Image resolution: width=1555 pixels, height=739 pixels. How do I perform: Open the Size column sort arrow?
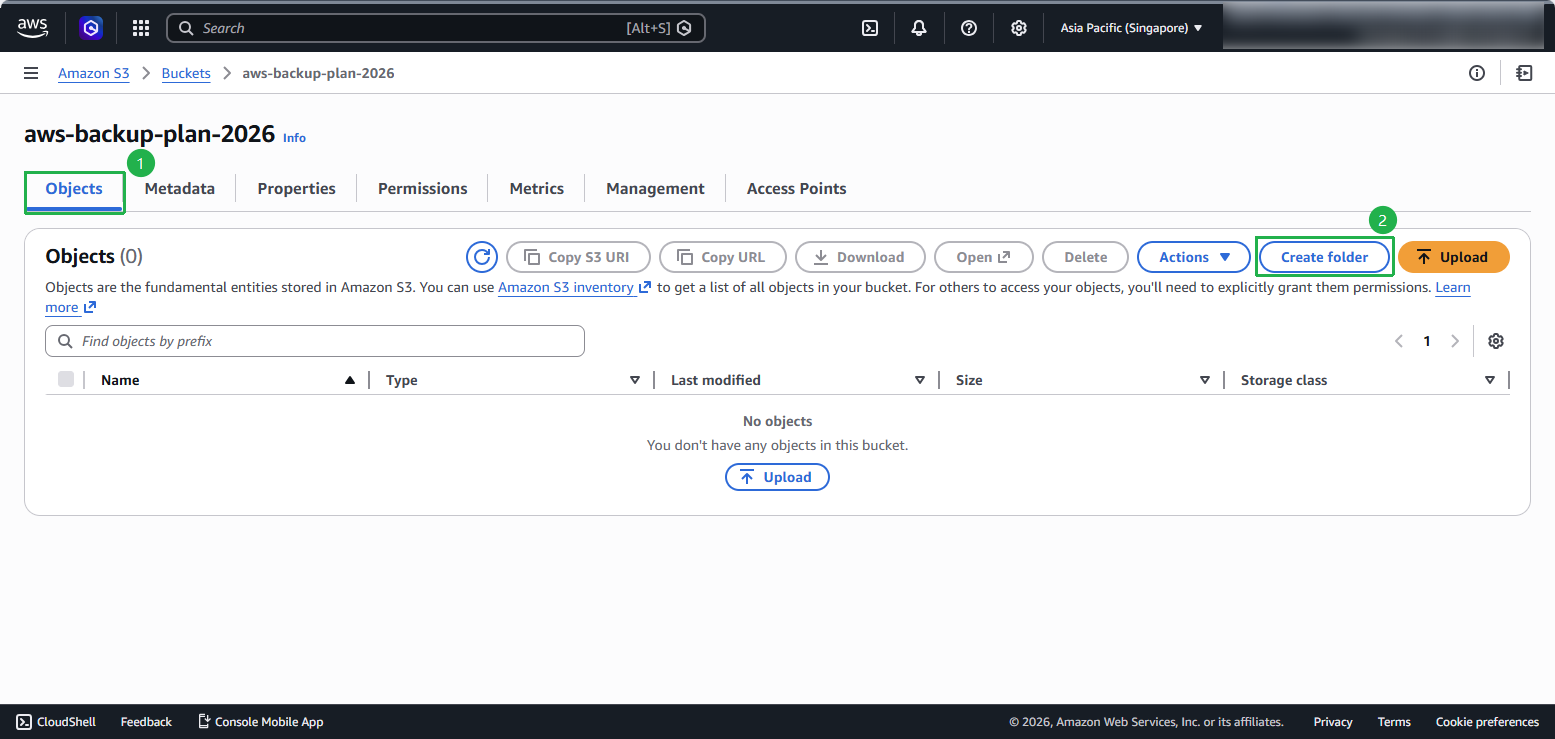(x=1205, y=380)
